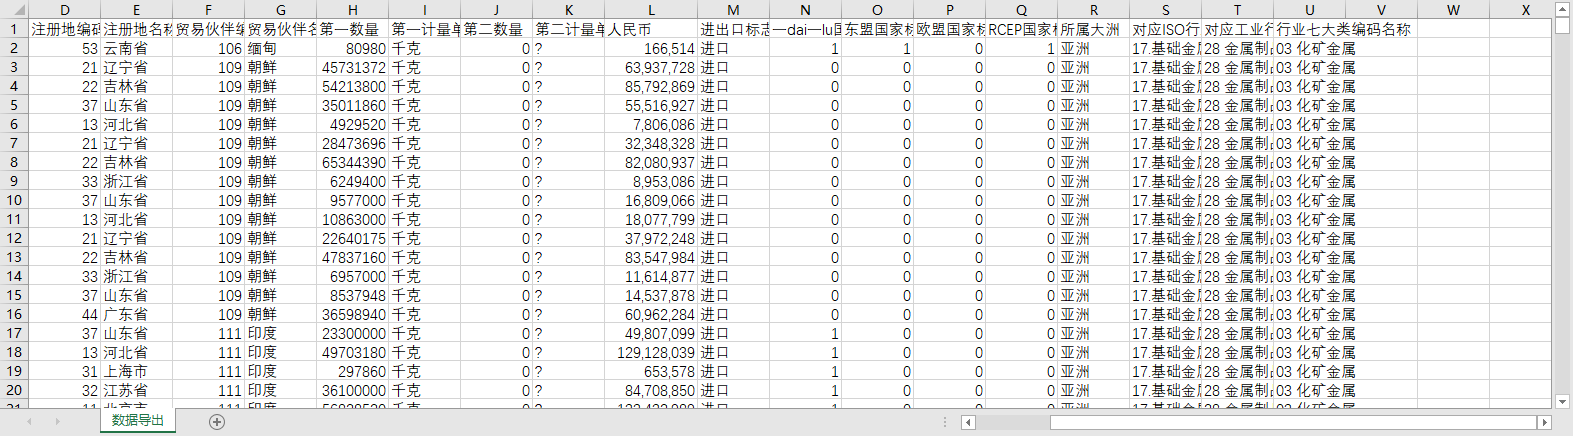Click the 缅甸 cell
Screen dimensions: 1573x436
point(281,48)
